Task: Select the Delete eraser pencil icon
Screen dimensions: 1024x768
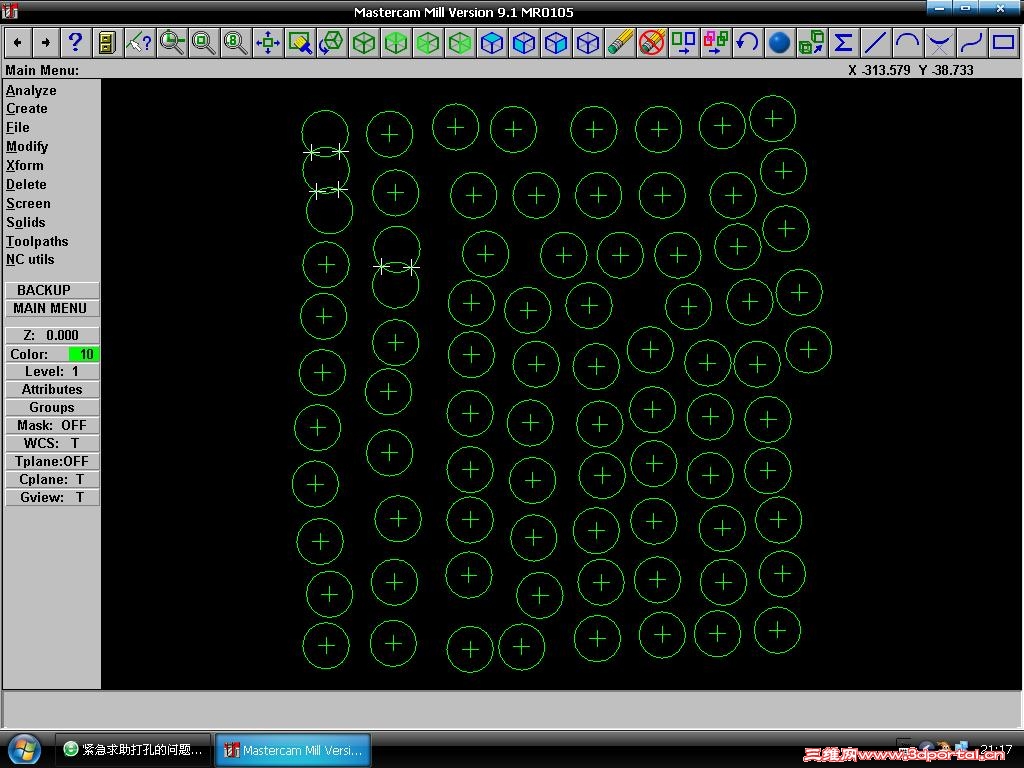Action: 619,43
